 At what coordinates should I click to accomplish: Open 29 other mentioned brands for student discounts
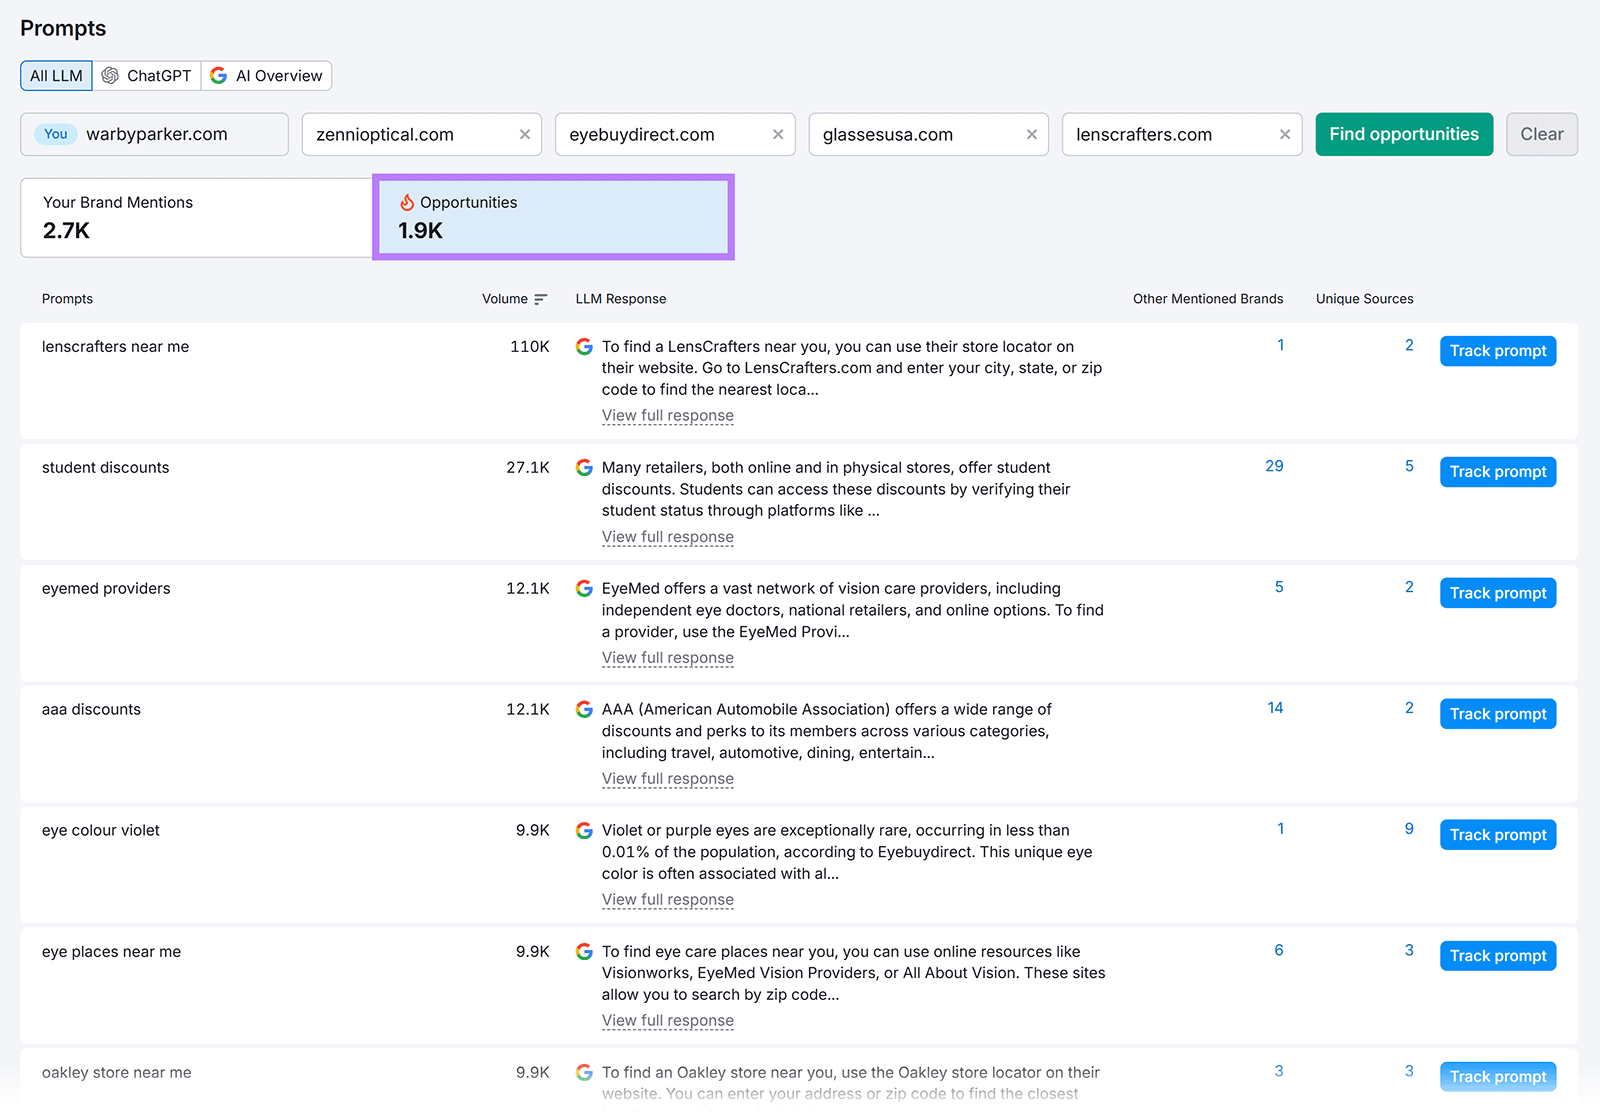pos(1274,466)
